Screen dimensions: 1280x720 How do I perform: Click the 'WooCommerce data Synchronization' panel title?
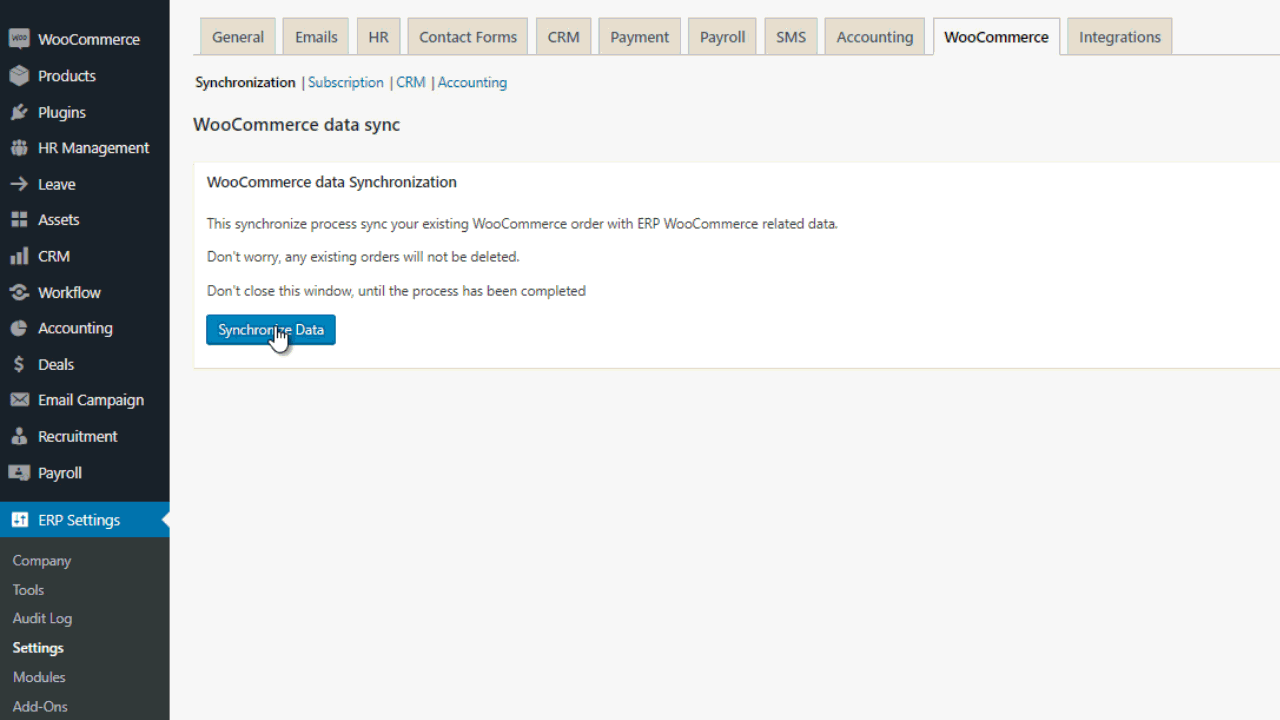pyautogui.click(x=332, y=182)
